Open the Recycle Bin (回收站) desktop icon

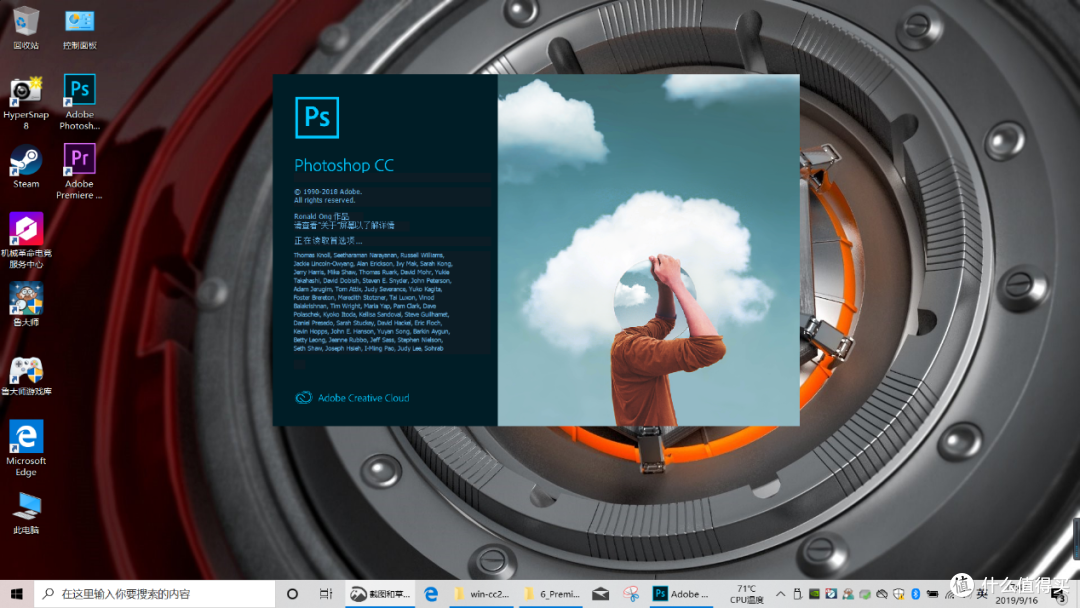(25, 28)
